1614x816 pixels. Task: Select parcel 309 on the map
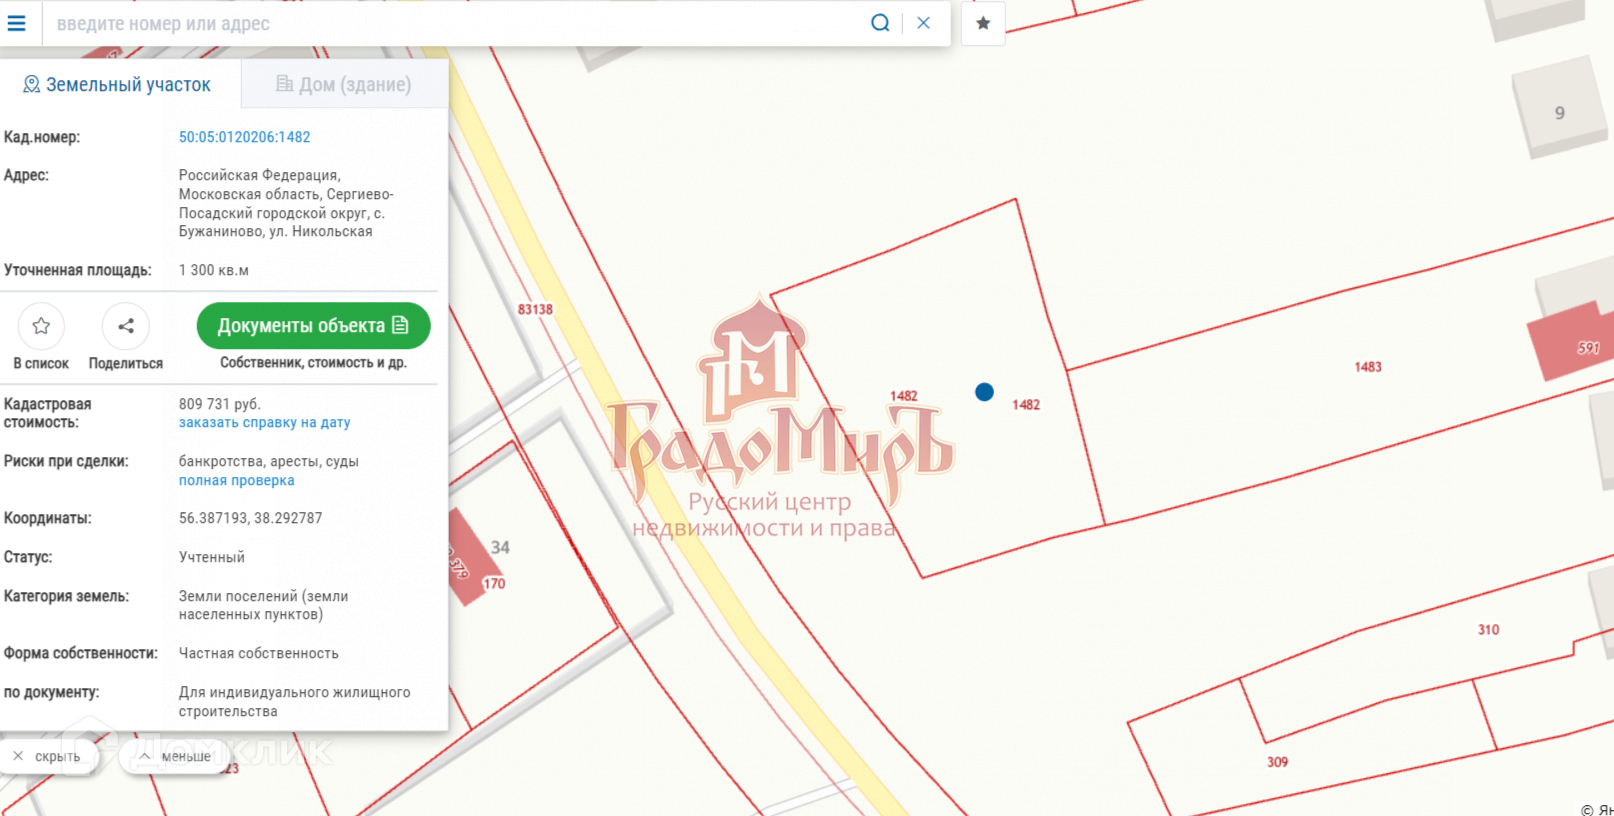(1277, 762)
